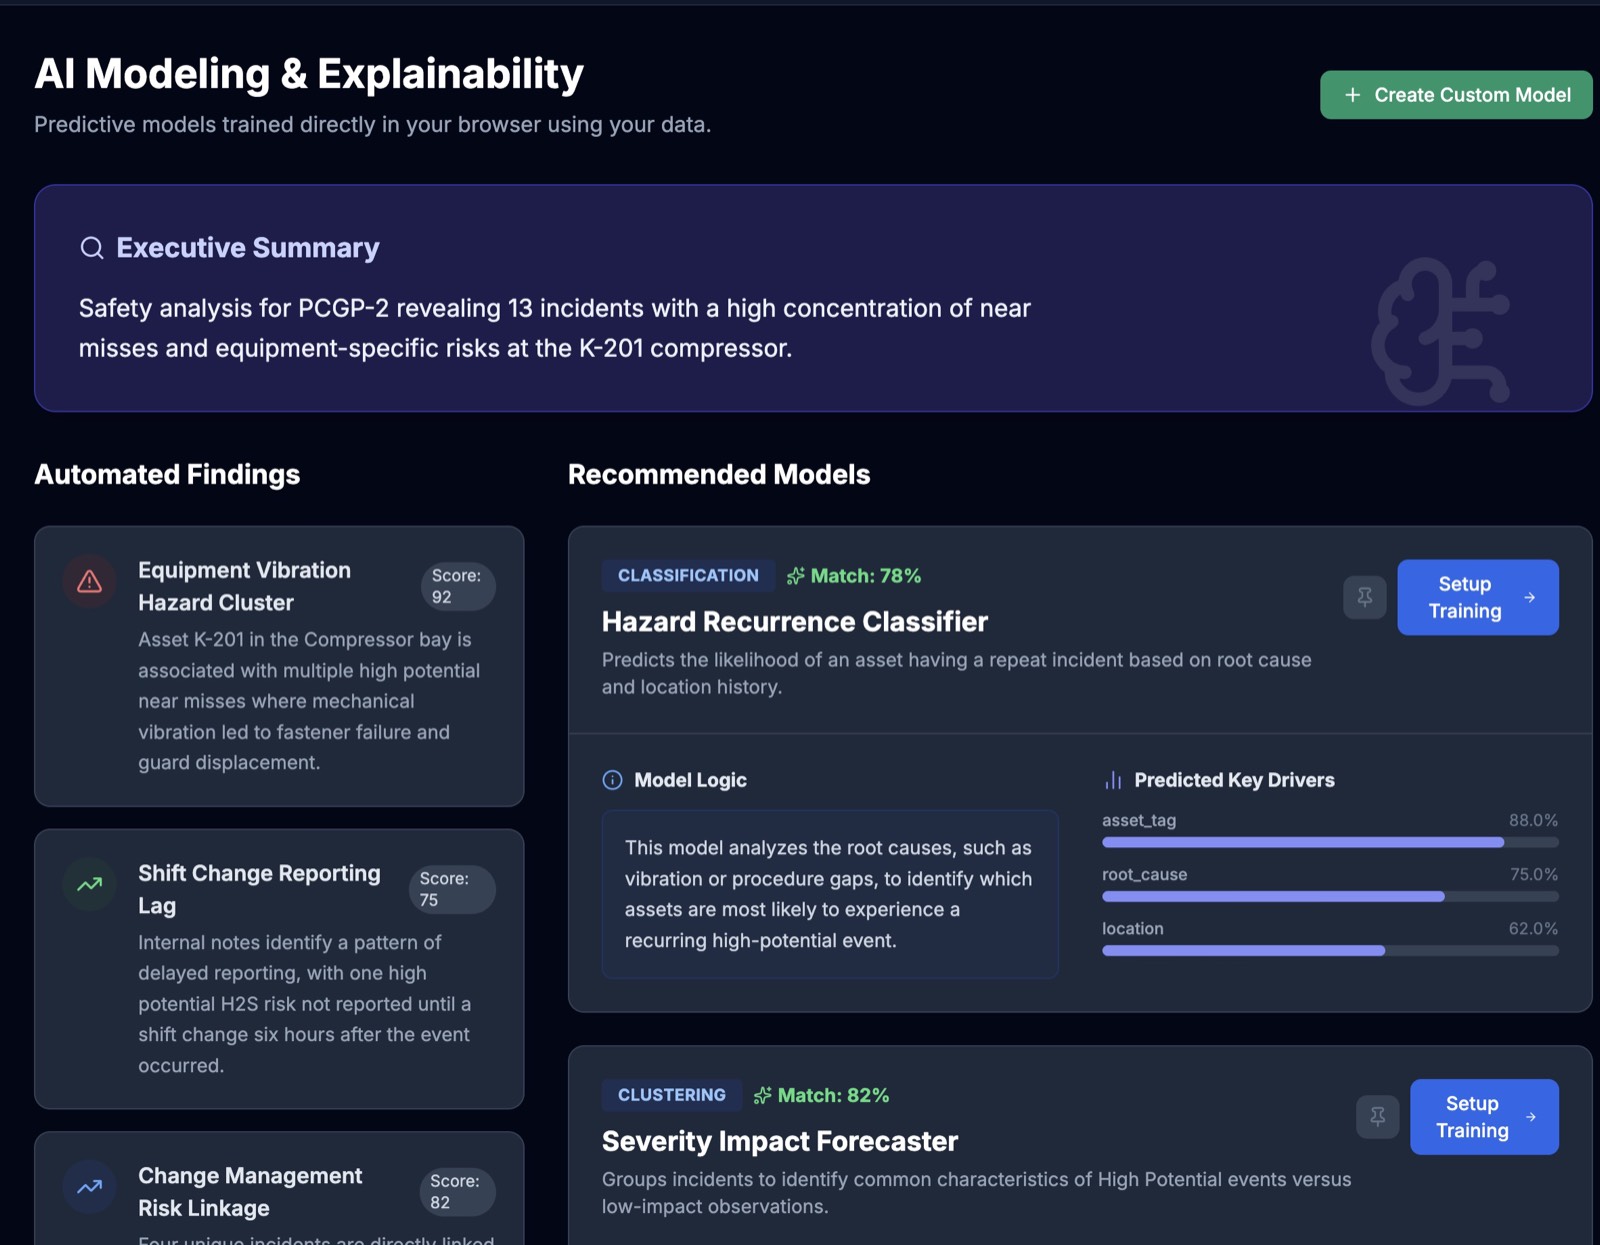Click the Model Logic explanation text box
This screenshot has height=1245, width=1600.
[830, 894]
